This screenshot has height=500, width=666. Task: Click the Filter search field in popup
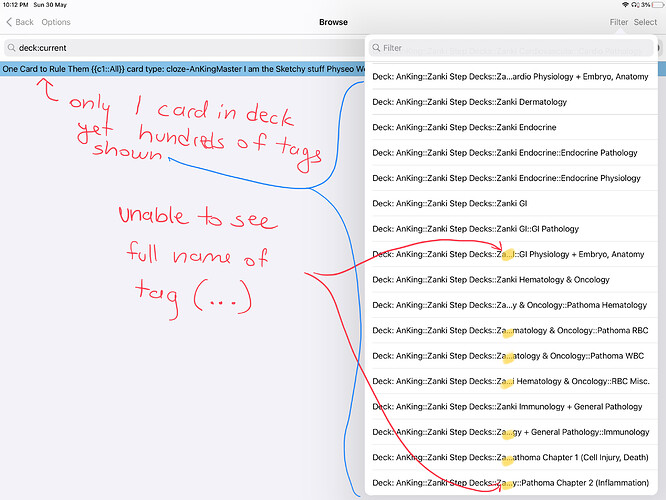coord(511,48)
